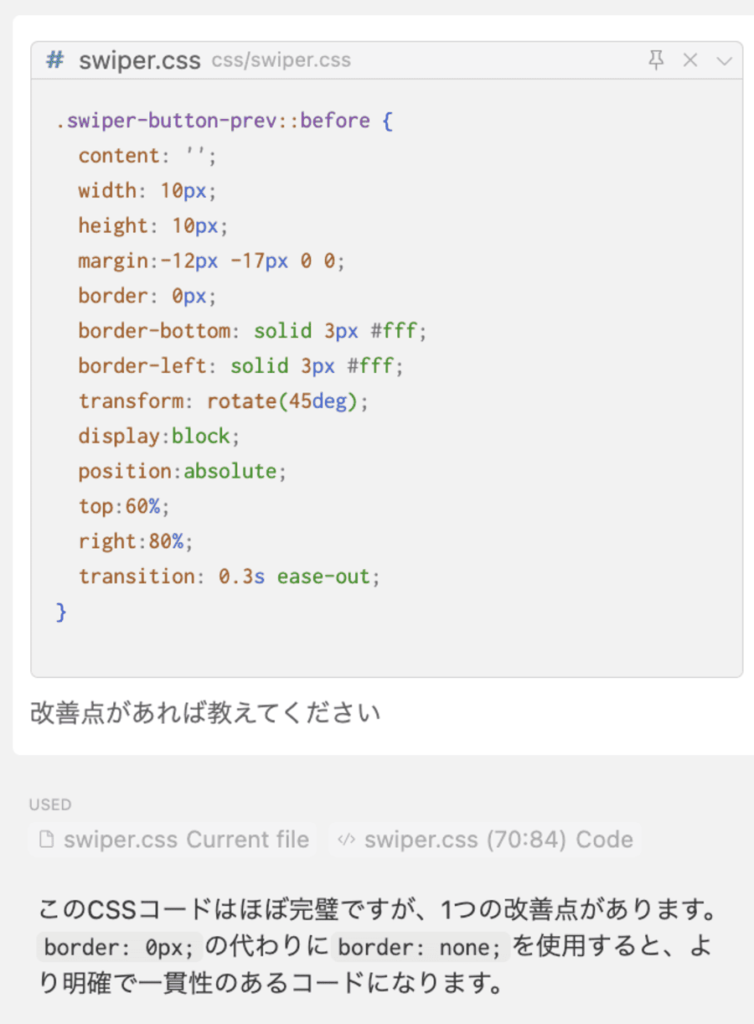This screenshot has height=1024, width=754.
Task: Remove the swiper.css snippet with X
Action: 690,60
